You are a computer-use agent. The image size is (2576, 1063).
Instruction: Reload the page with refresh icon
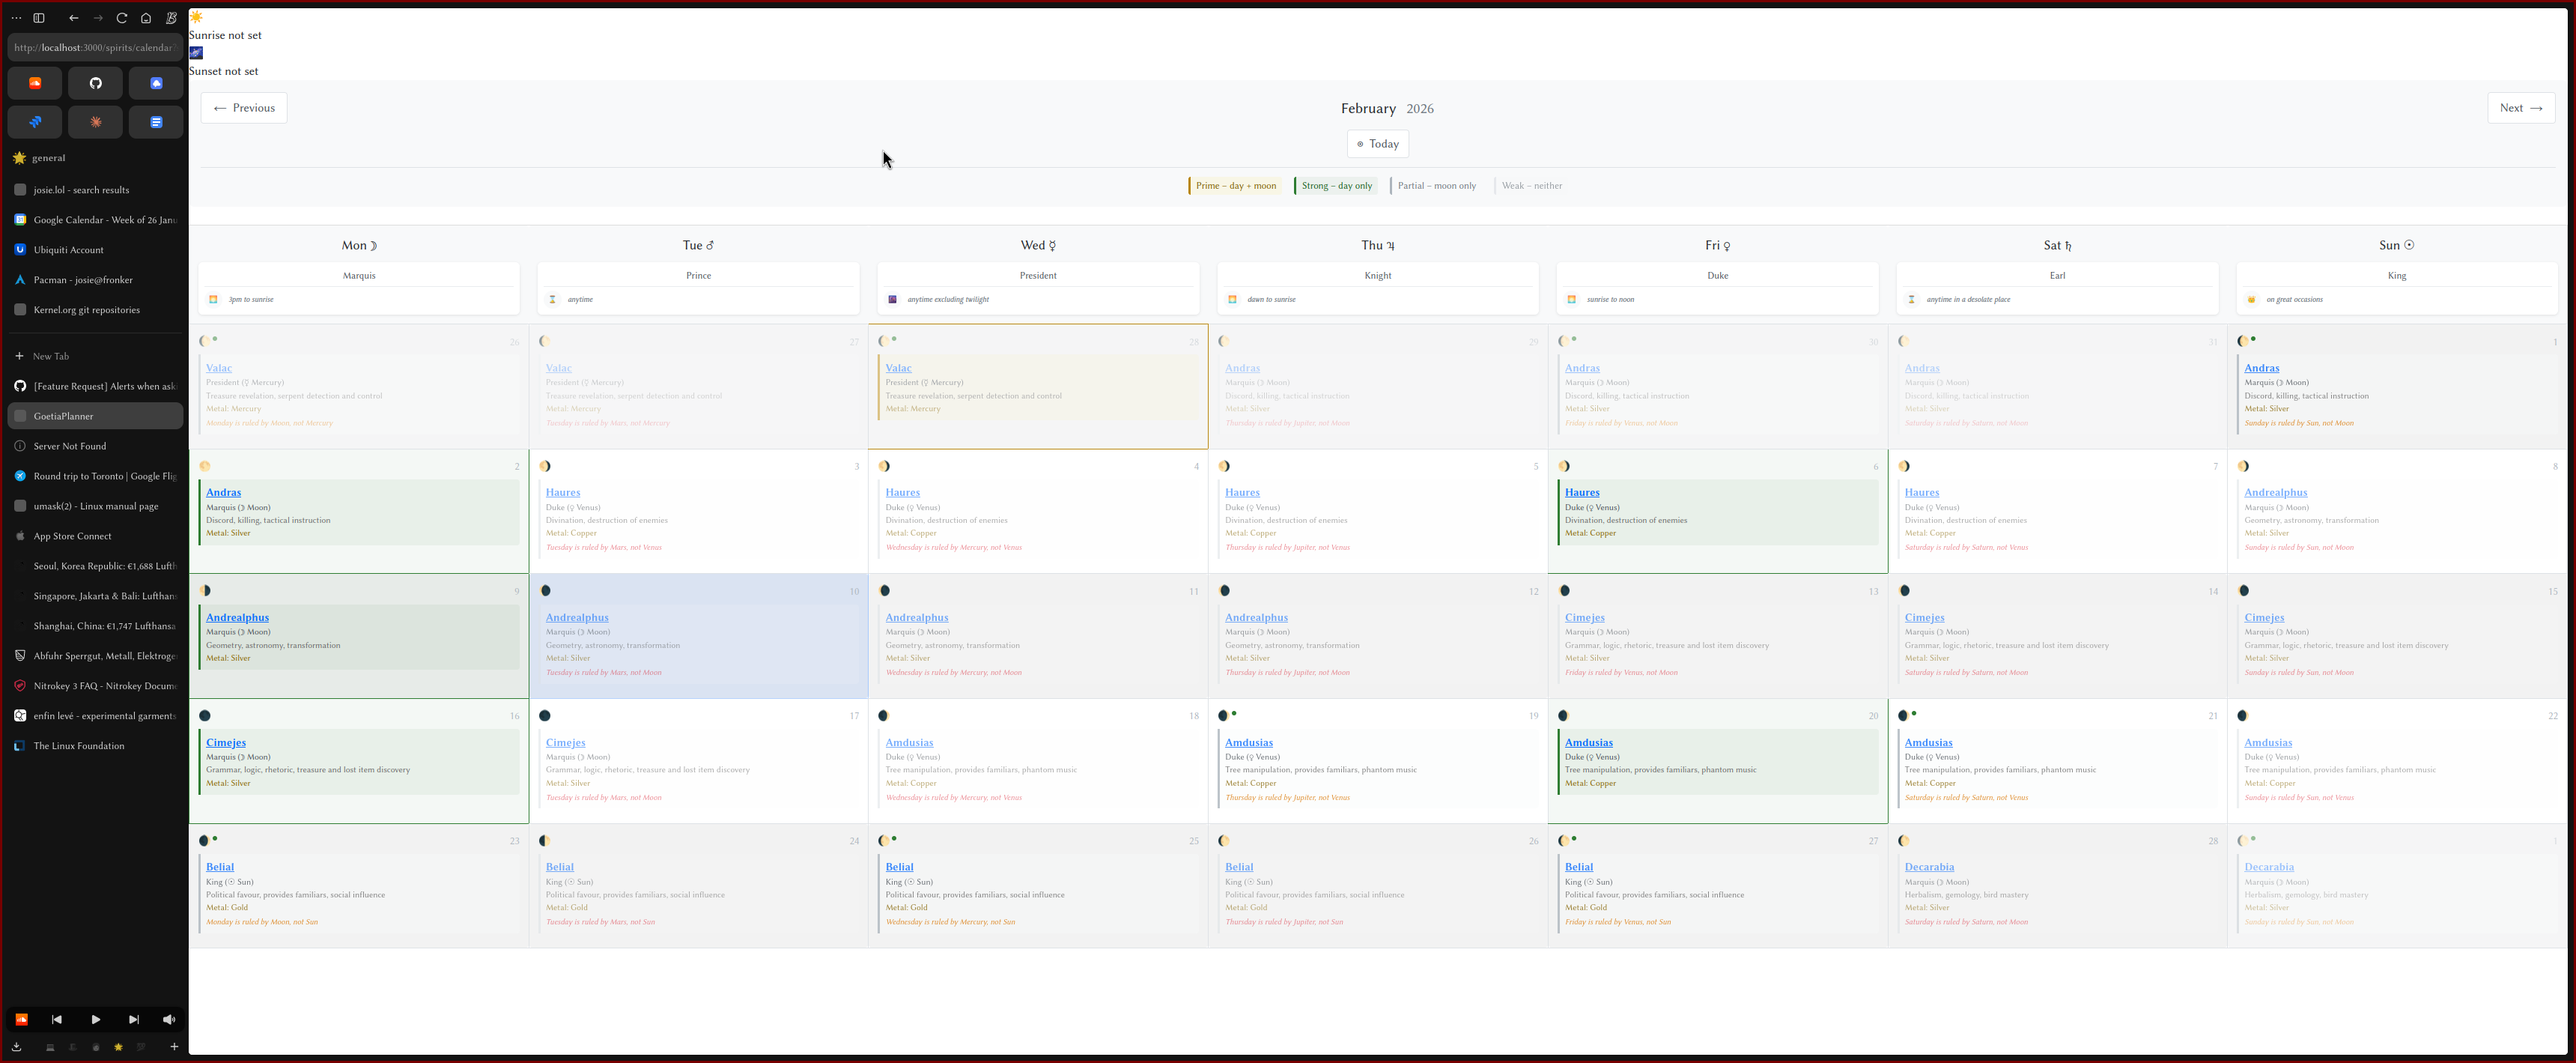tap(122, 18)
